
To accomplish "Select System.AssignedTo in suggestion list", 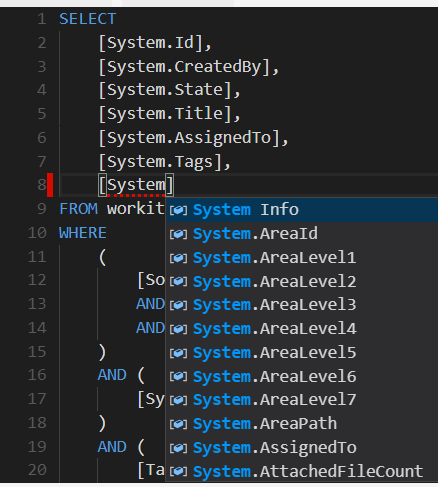I will (275, 447).
